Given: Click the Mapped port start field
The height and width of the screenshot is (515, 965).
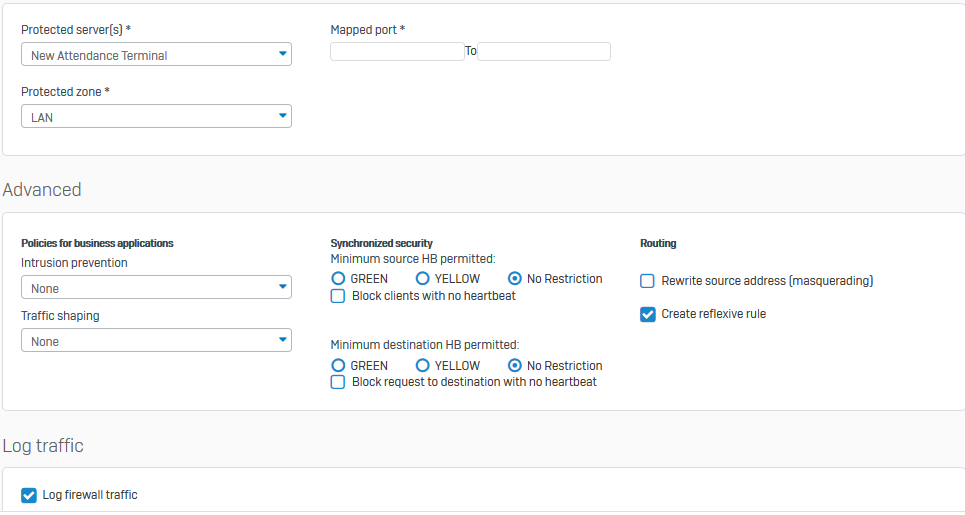Looking at the screenshot, I should point(397,51).
